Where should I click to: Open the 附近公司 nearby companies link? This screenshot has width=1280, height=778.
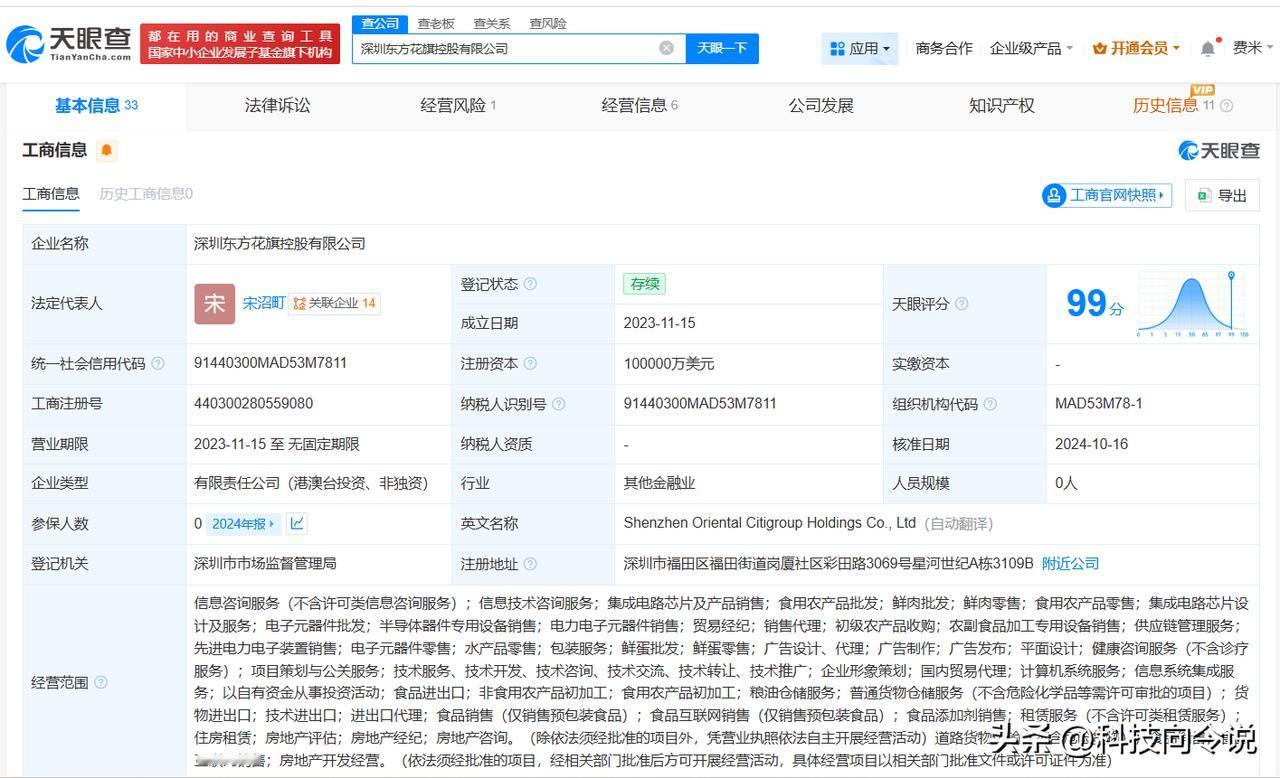click(x=1070, y=564)
